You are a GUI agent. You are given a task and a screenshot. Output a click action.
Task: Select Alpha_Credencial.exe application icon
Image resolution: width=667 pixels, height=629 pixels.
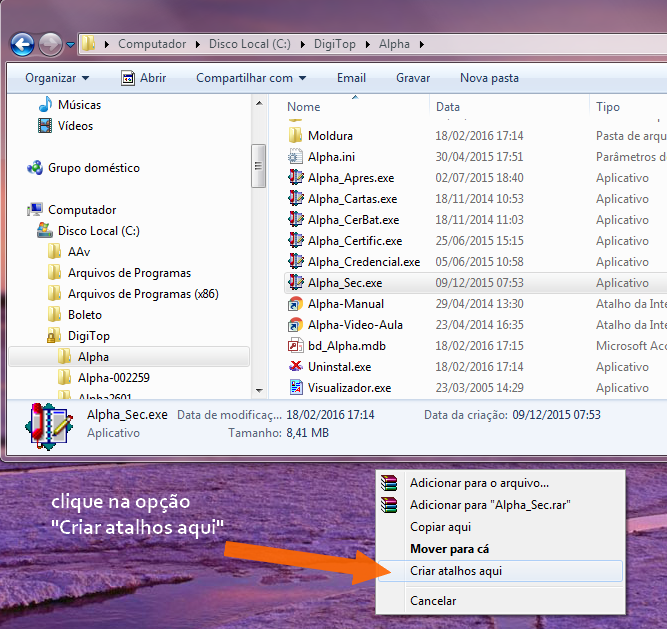click(295, 261)
